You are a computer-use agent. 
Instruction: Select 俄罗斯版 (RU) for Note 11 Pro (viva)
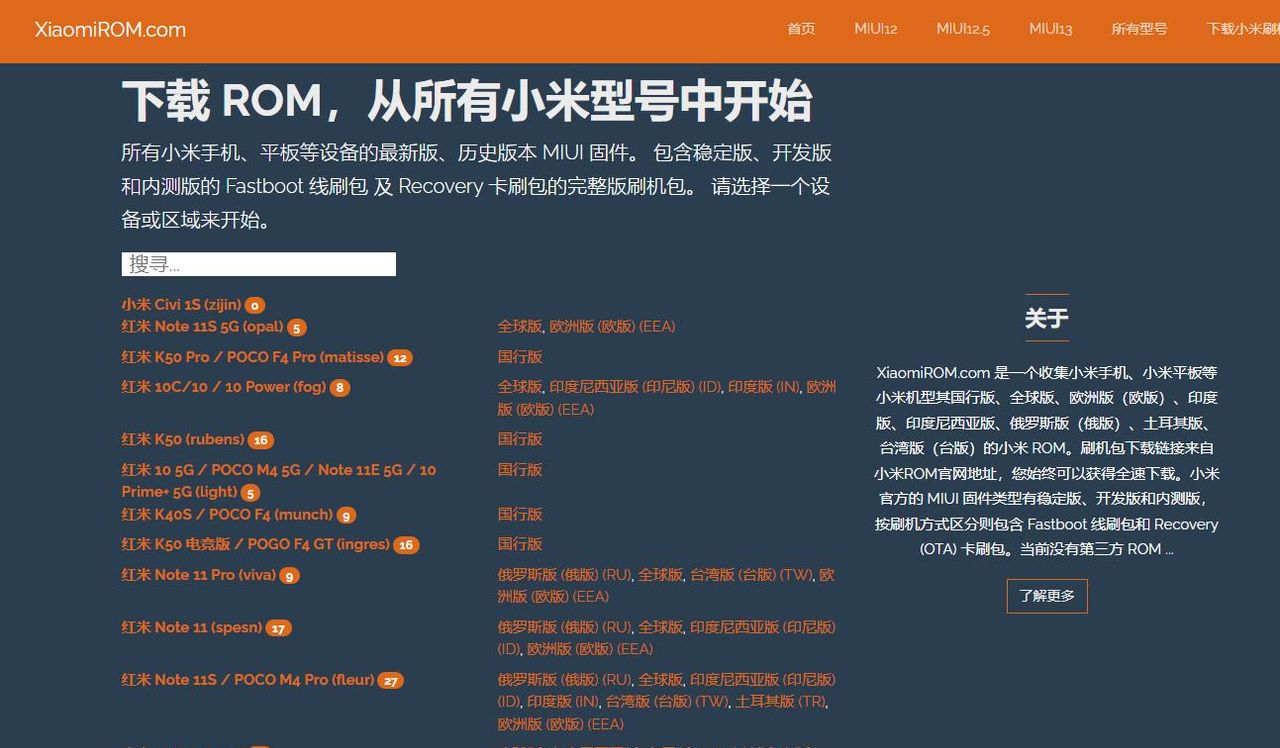pyautogui.click(x=564, y=575)
